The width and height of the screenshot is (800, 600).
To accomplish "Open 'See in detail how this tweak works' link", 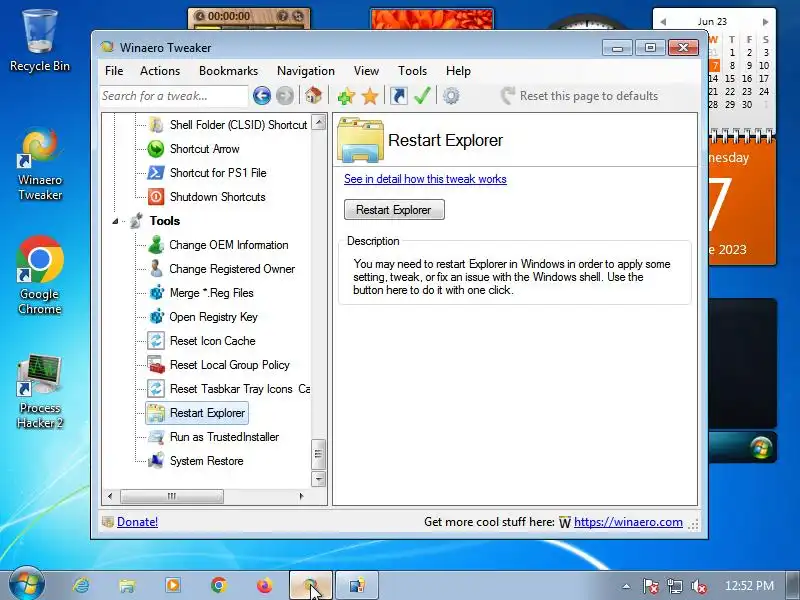I will coord(425,179).
